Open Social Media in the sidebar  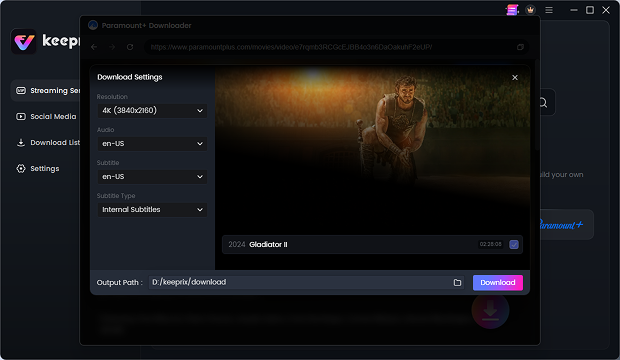(46, 117)
